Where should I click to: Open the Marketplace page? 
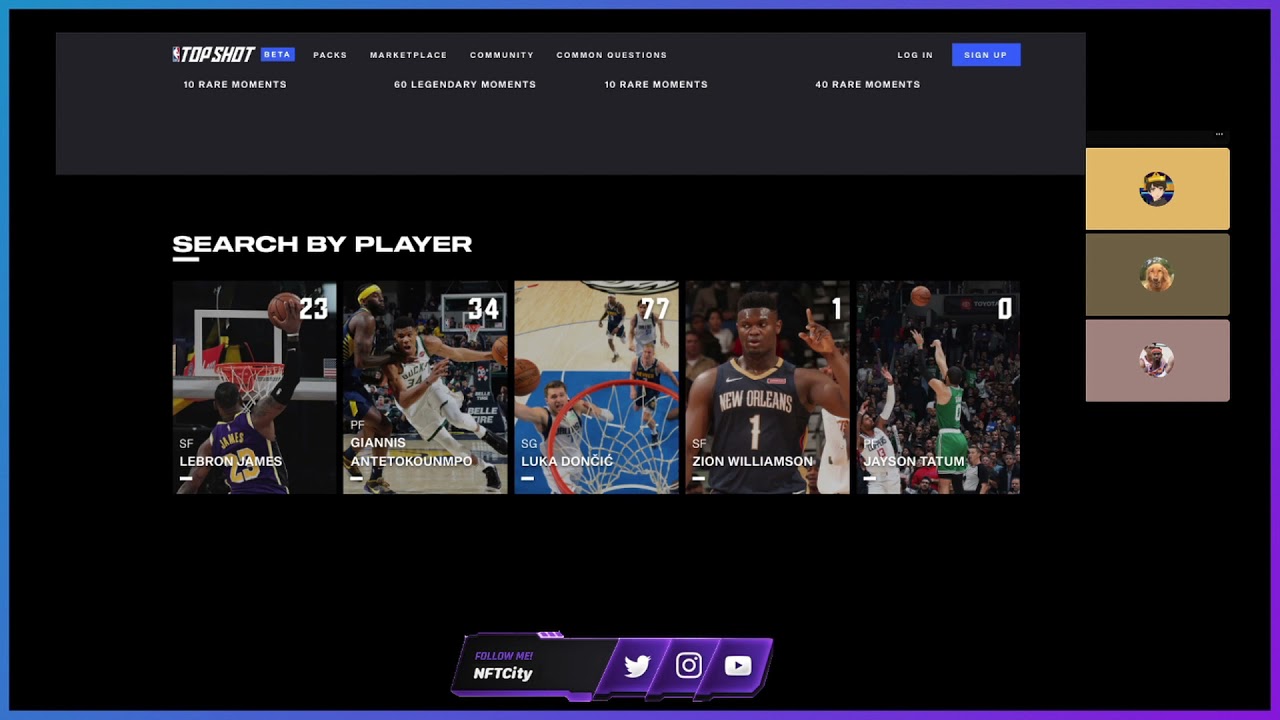408,55
